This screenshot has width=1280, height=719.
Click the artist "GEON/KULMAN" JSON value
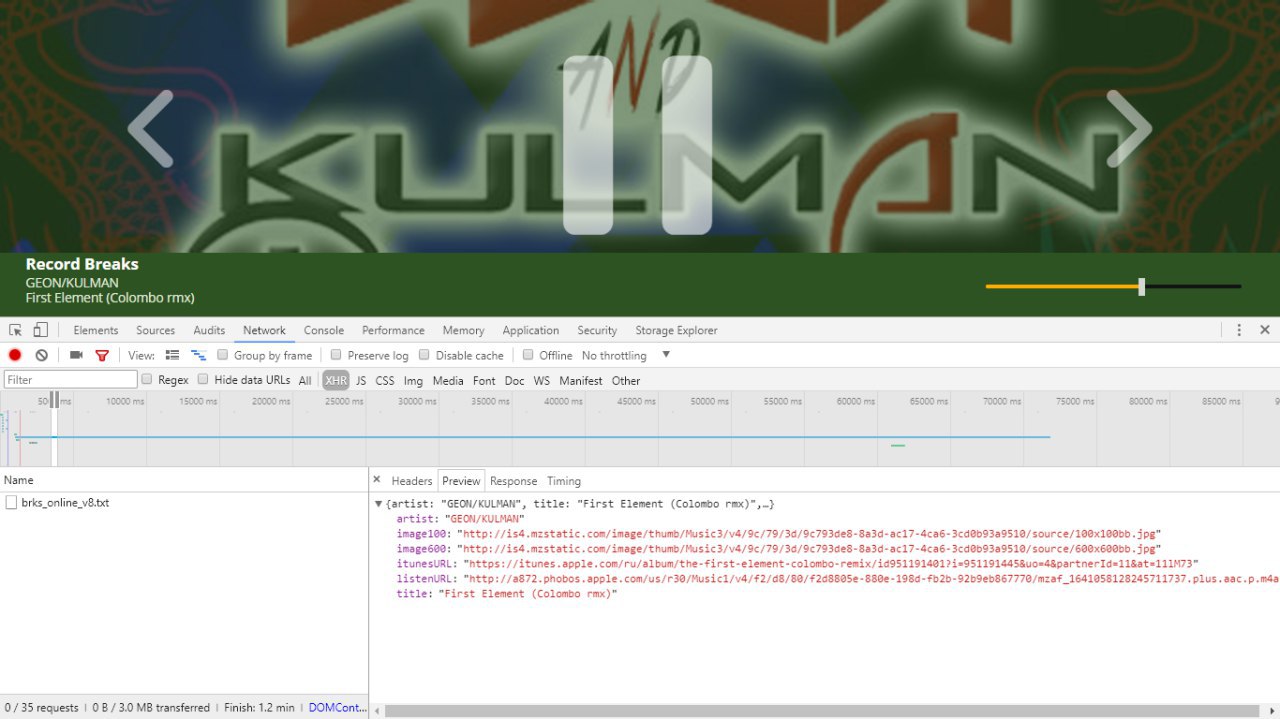tap(484, 519)
